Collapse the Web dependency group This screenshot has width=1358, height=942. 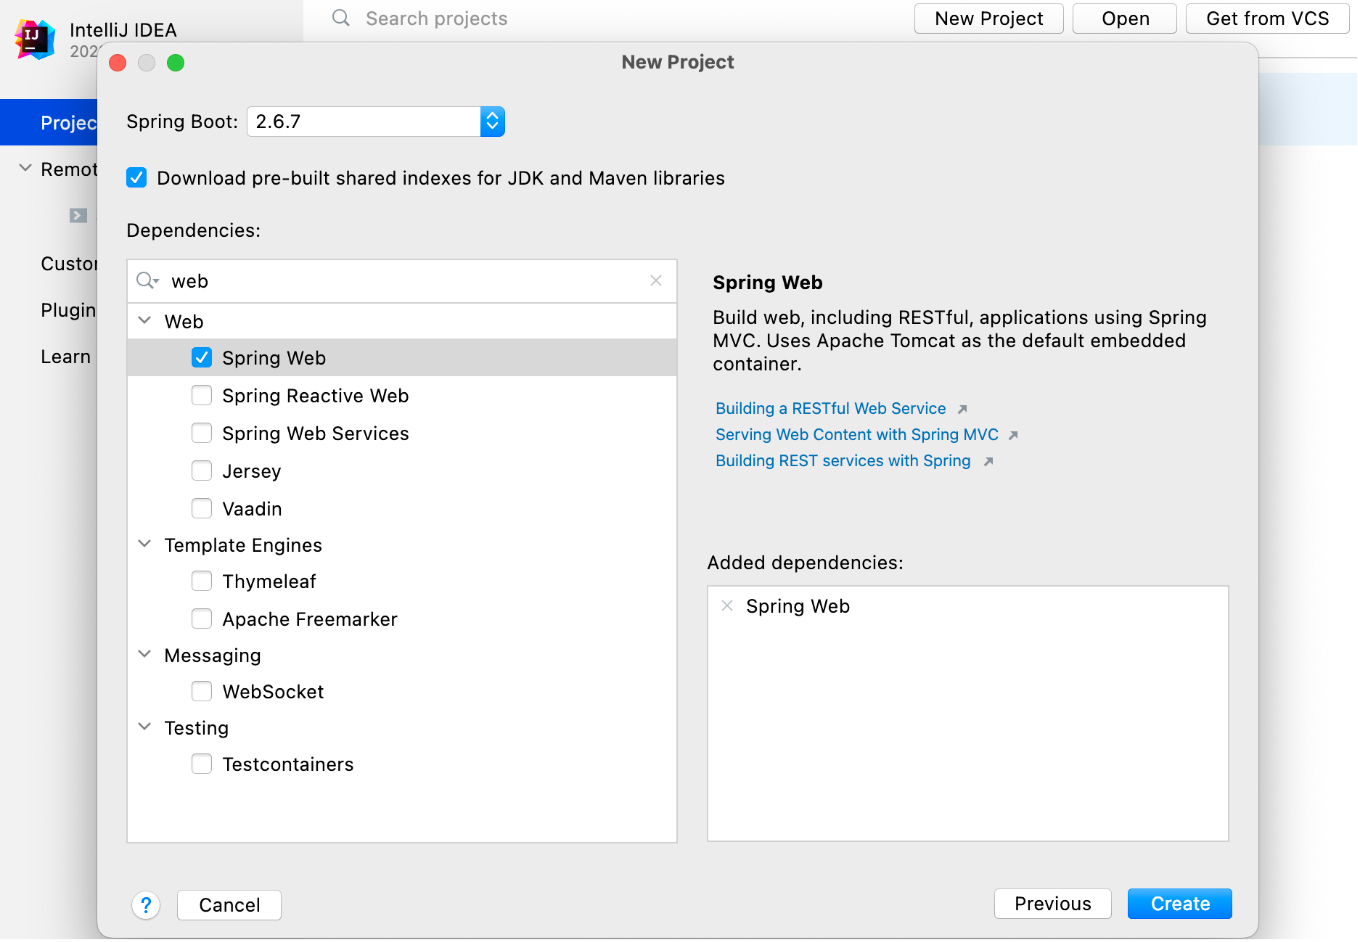pyautogui.click(x=145, y=321)
